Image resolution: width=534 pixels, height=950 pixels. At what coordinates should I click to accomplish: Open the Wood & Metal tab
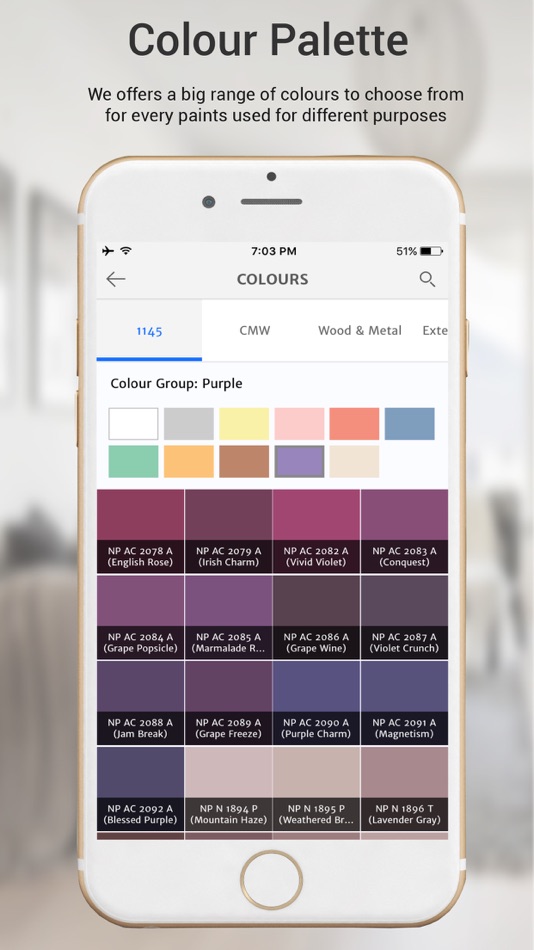tap(360, 331)
